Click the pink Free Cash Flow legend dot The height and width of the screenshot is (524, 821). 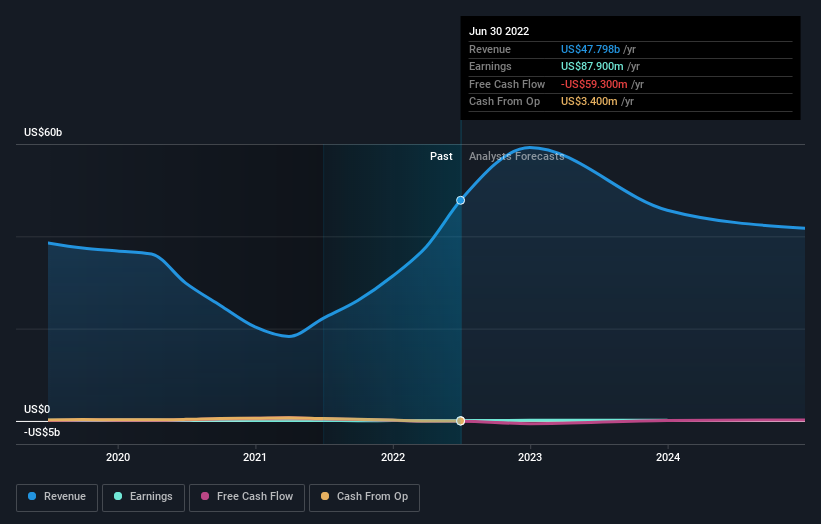coord(205,496)
